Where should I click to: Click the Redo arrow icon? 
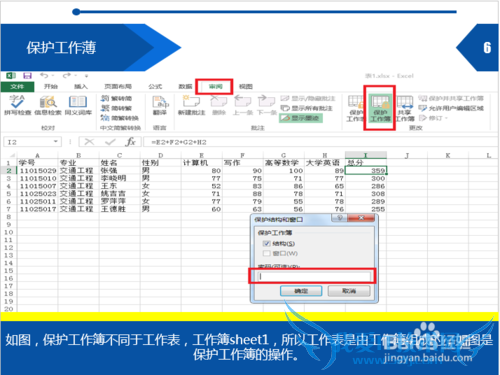(x=67, y=76)
